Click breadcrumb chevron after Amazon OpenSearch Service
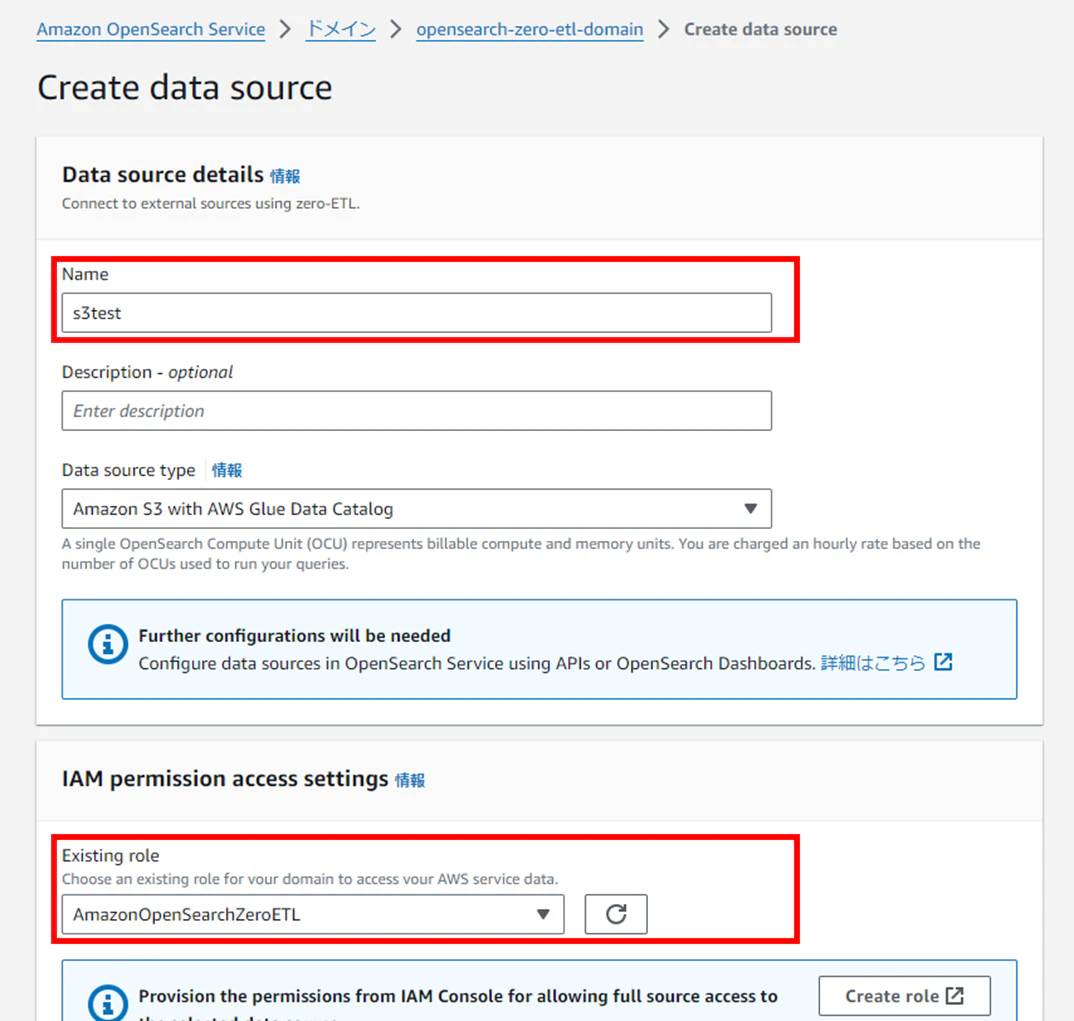The width and height of the screenshot is (1074, 1021). (x=286, y=29)
